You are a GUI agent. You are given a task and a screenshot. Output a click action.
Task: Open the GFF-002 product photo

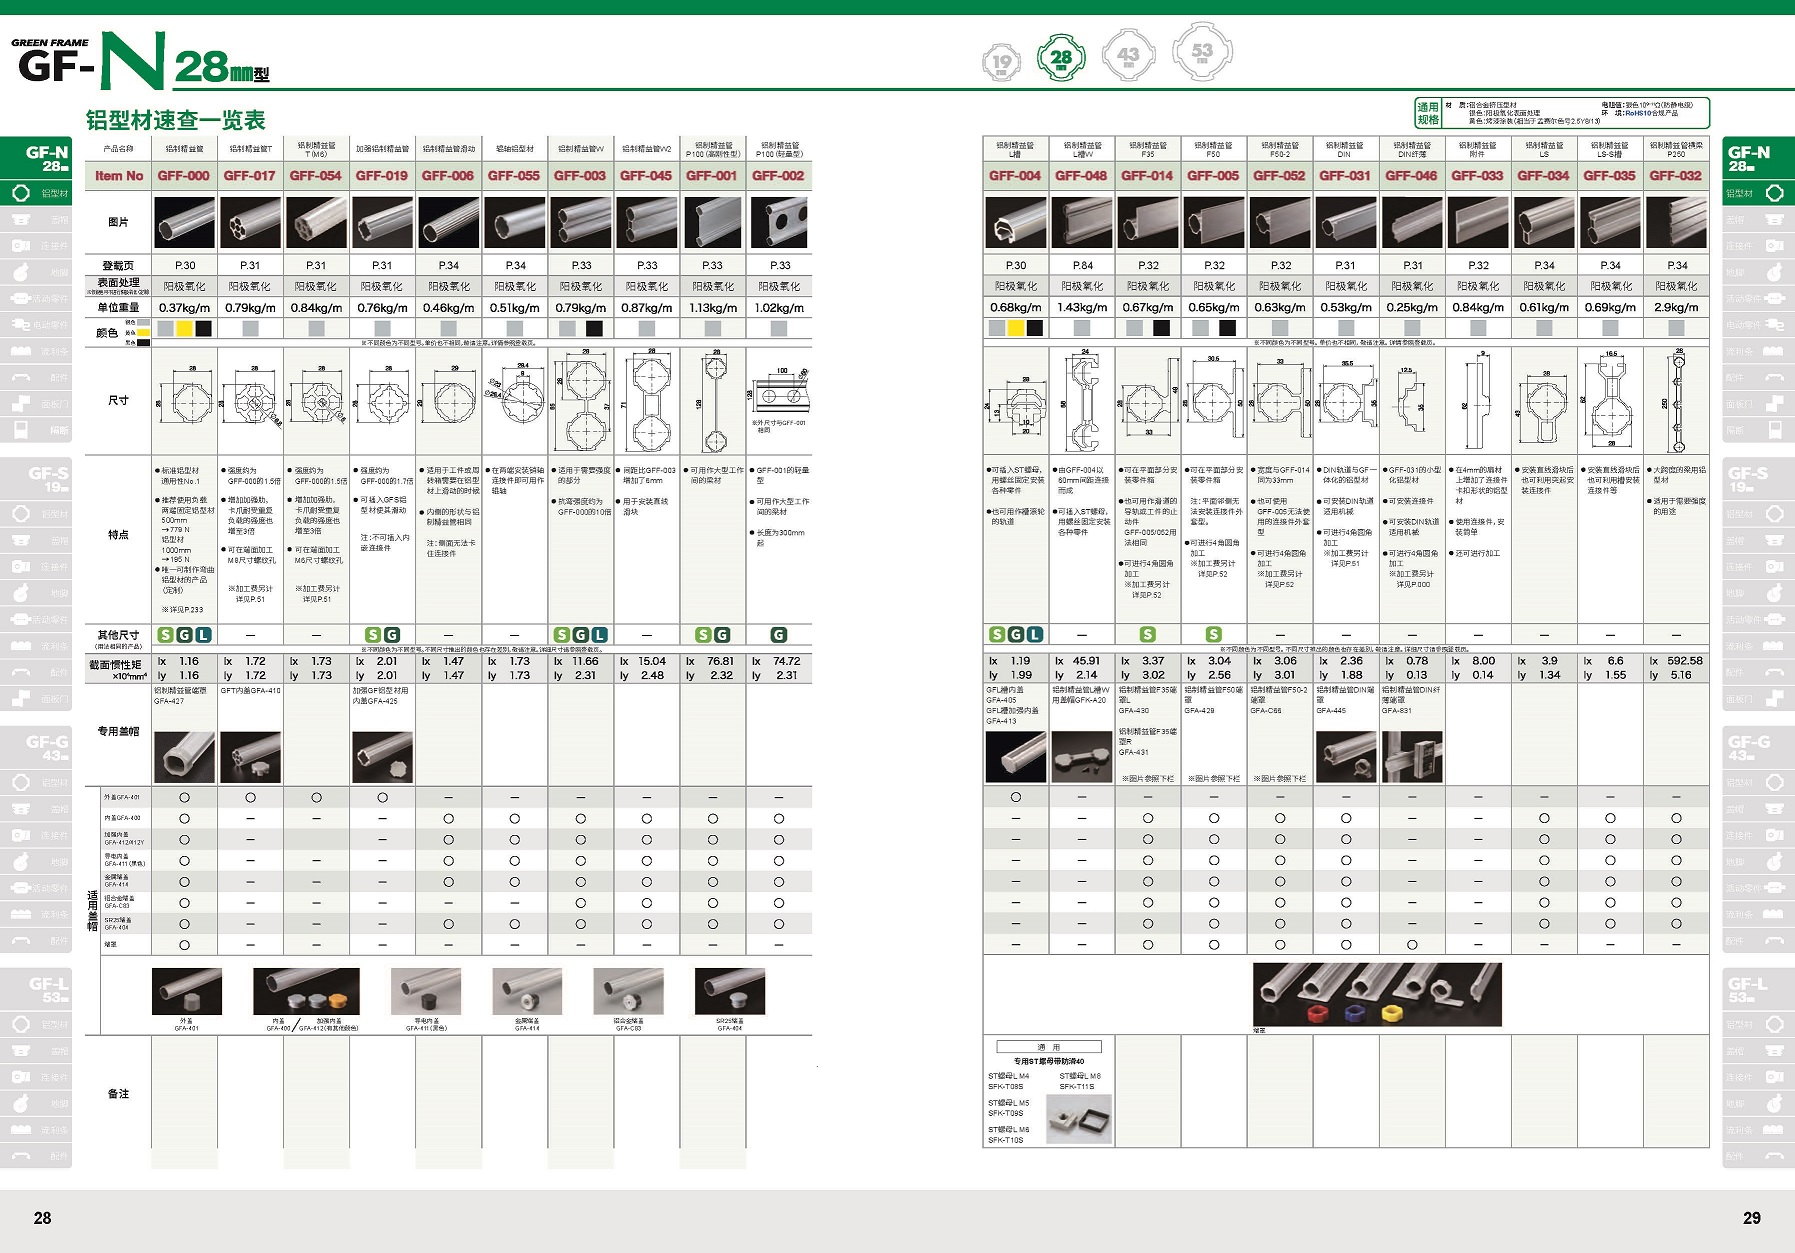click(779, 222)
